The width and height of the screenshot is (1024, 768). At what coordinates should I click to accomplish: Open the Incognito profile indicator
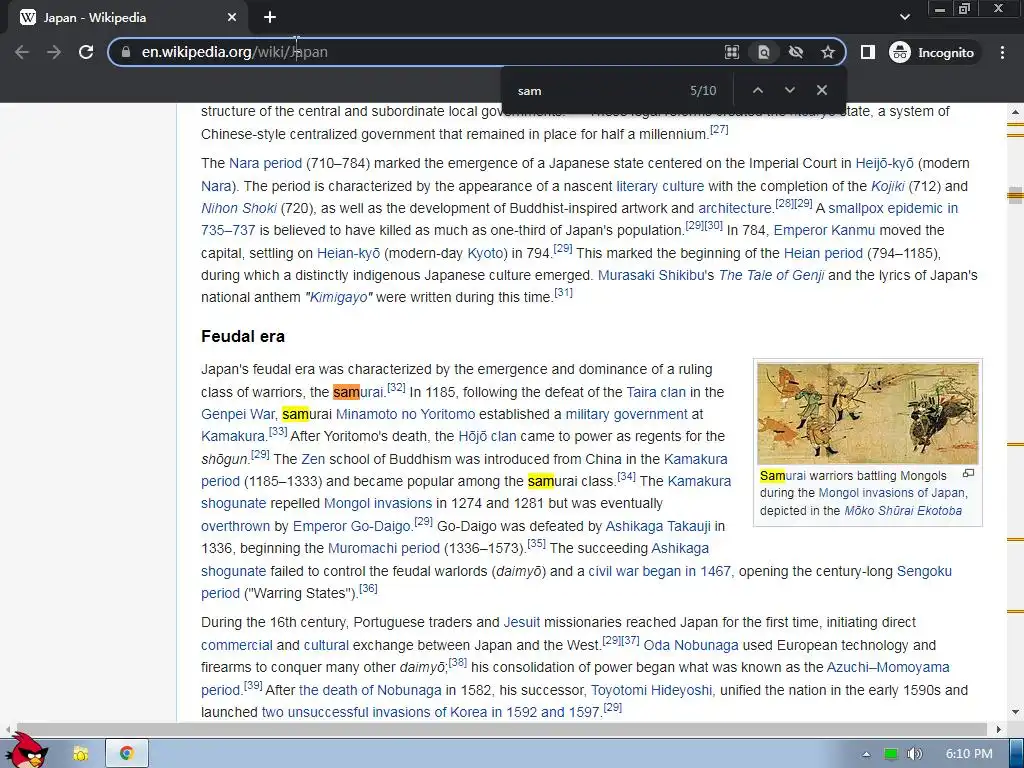click(x=932, y=52)
